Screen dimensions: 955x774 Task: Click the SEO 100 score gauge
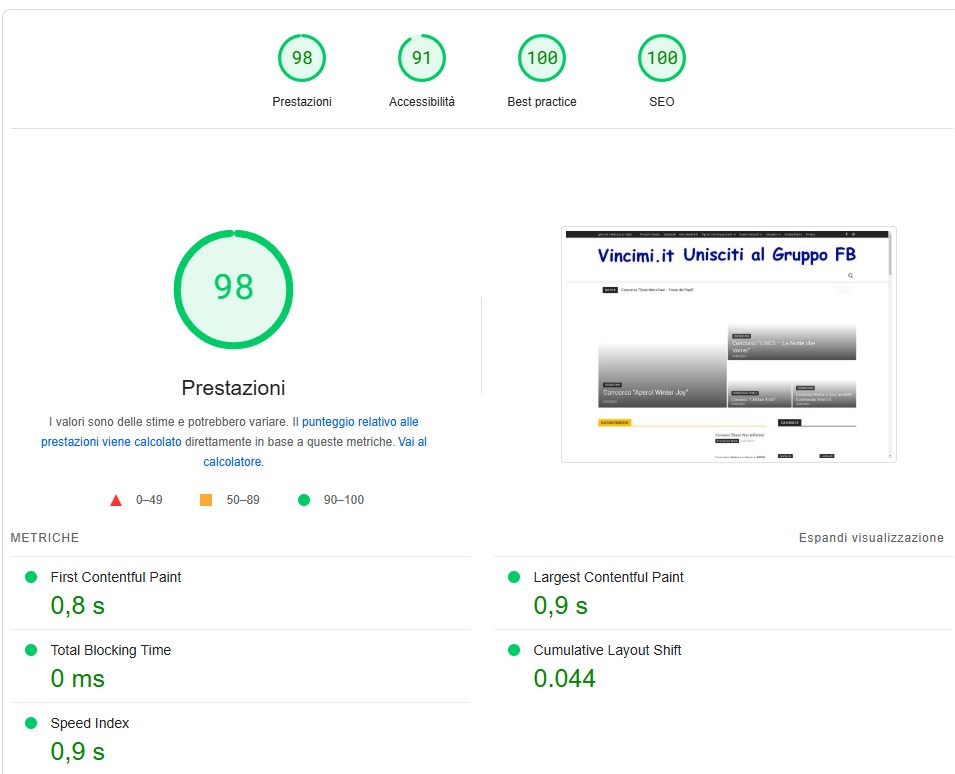pos(661,58)
